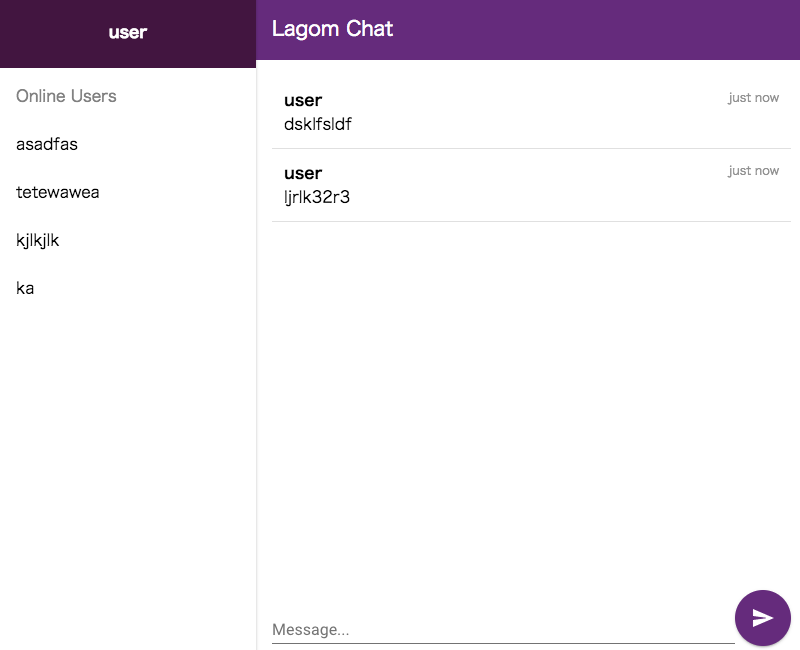Screen dimensions: 800x650
Task: Select online user tetewawea
Action: [57, 192]
